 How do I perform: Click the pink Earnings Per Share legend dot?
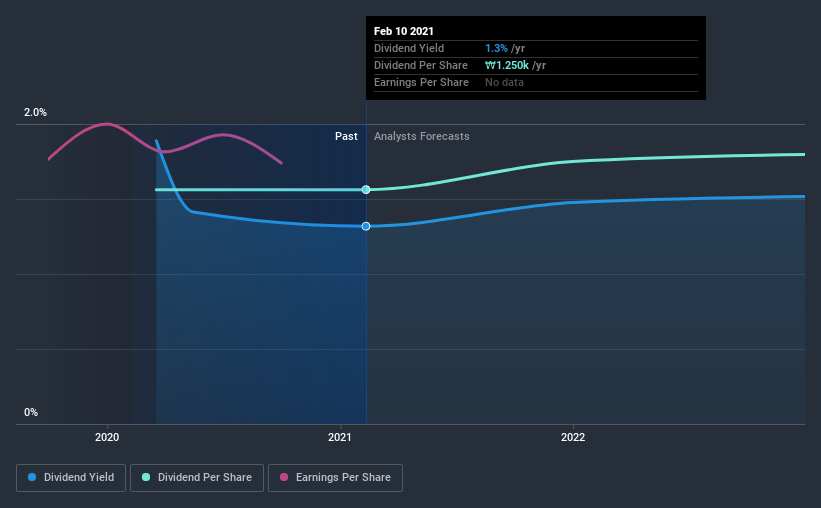tap(284, 477)
